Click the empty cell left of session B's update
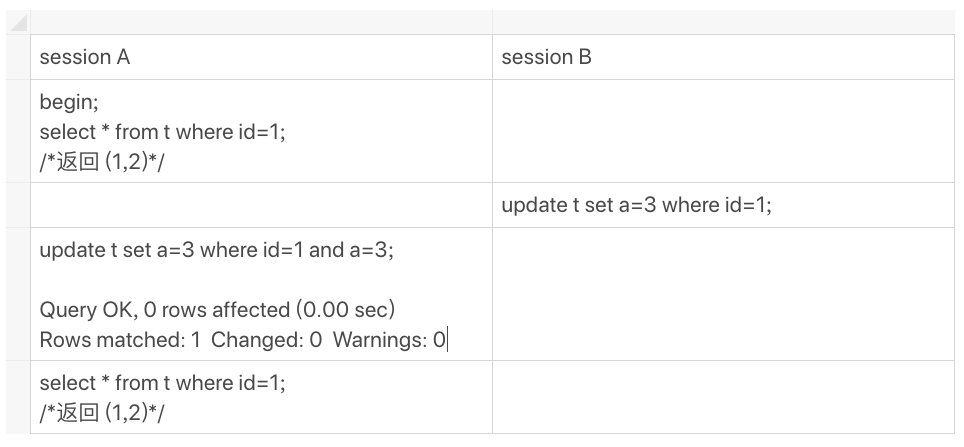The image size is (964, 447). click(261, 205)
